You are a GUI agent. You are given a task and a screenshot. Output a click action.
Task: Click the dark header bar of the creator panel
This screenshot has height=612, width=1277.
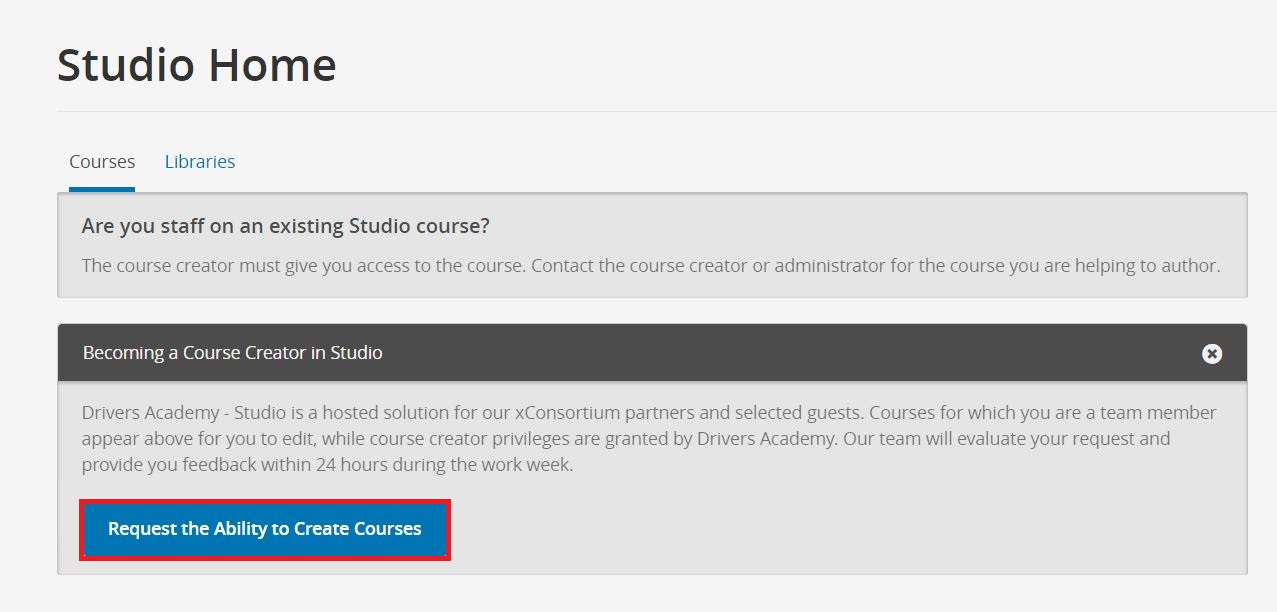pos(652,352)
